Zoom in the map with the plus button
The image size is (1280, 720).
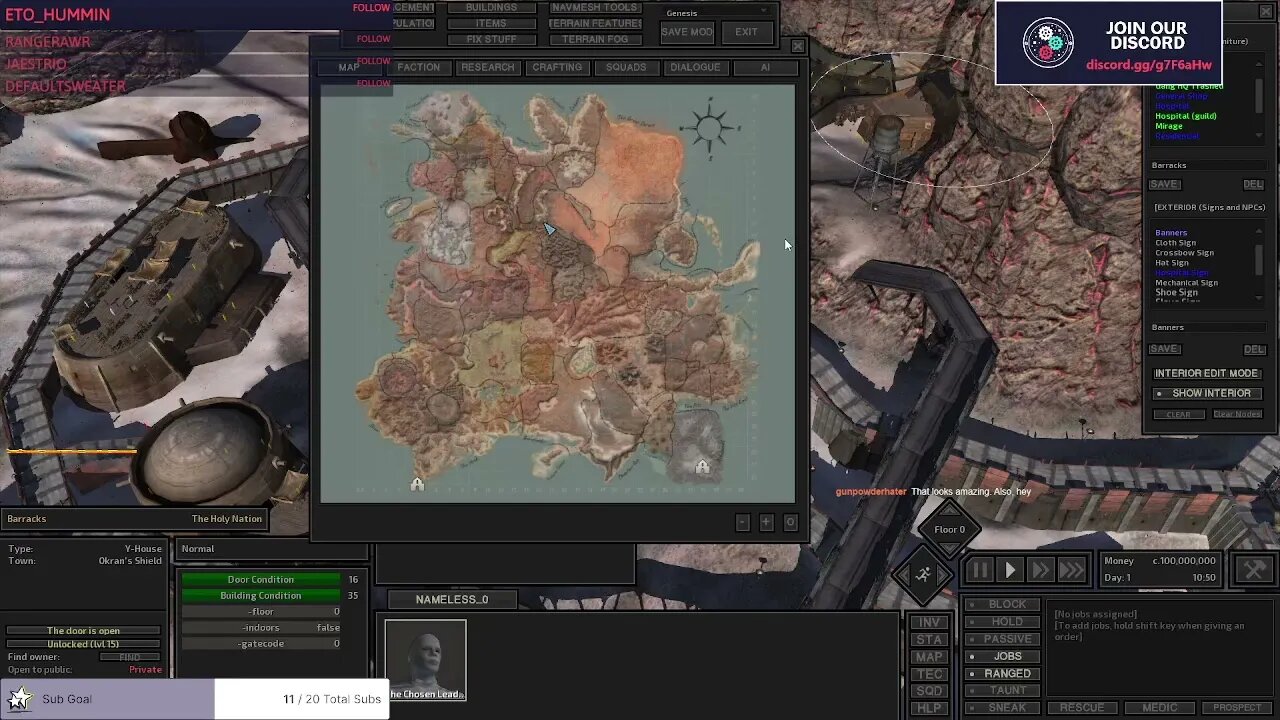pyautogui.click(x=766, y=522)
